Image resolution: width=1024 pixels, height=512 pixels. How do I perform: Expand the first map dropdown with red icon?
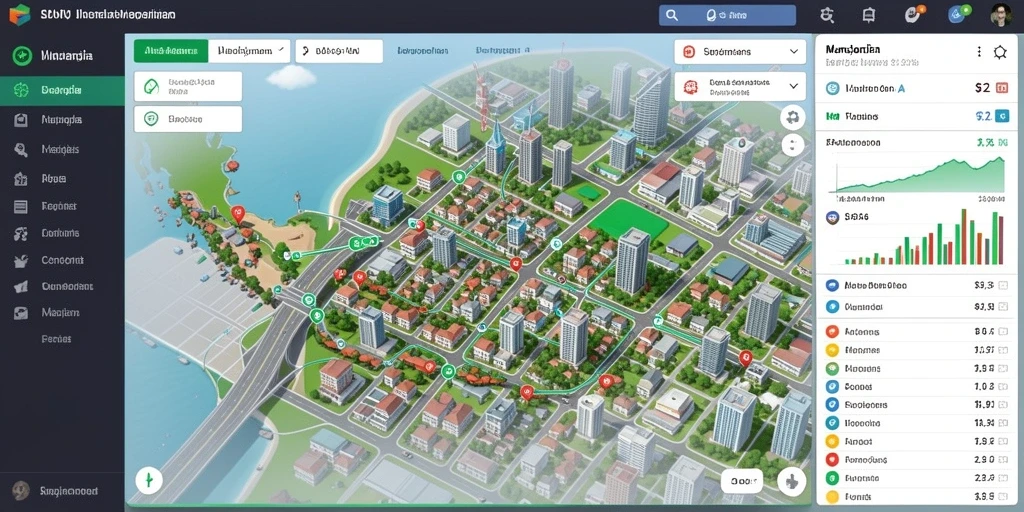(x=740, y=52)
